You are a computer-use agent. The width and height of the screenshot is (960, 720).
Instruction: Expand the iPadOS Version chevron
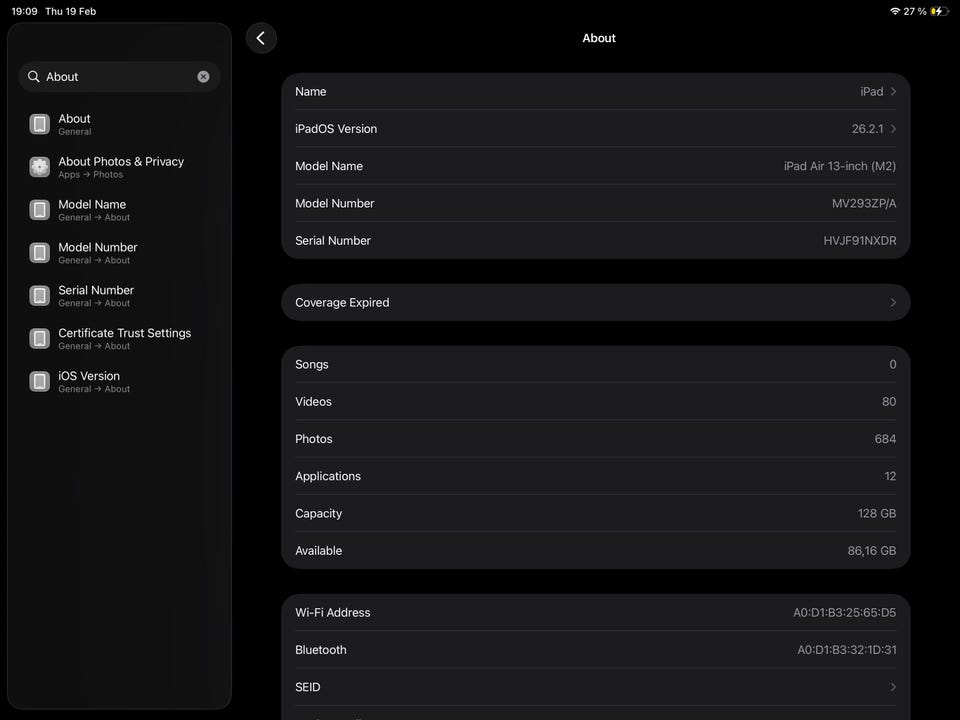pyautogui.click(x=893, y=129)
